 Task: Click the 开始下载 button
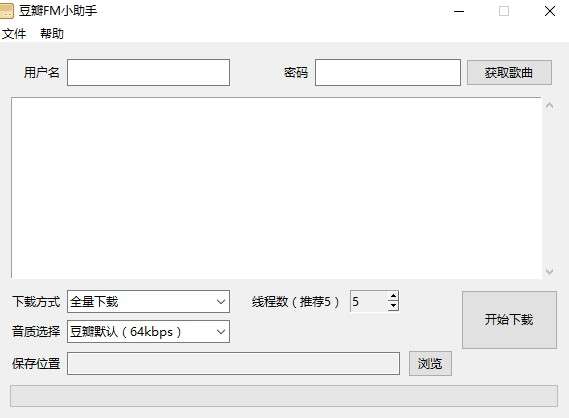click(509, 320)
